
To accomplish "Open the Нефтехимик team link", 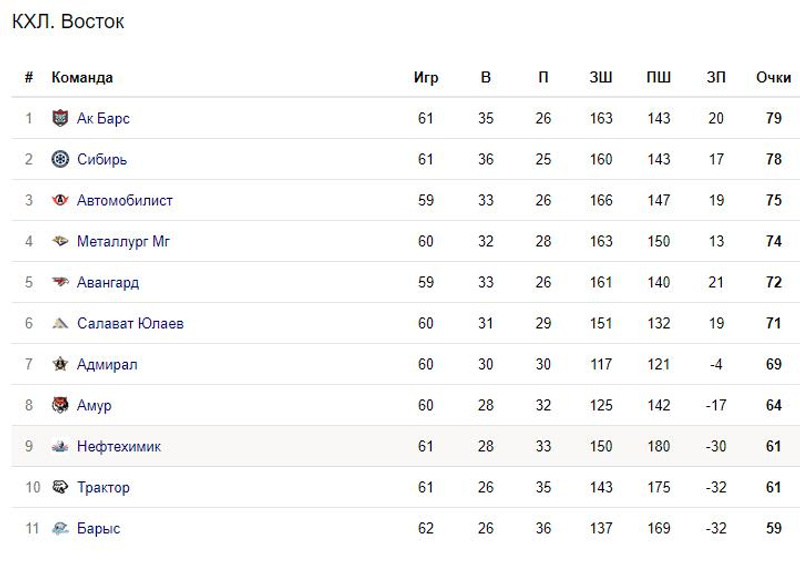I will point(119,447).
